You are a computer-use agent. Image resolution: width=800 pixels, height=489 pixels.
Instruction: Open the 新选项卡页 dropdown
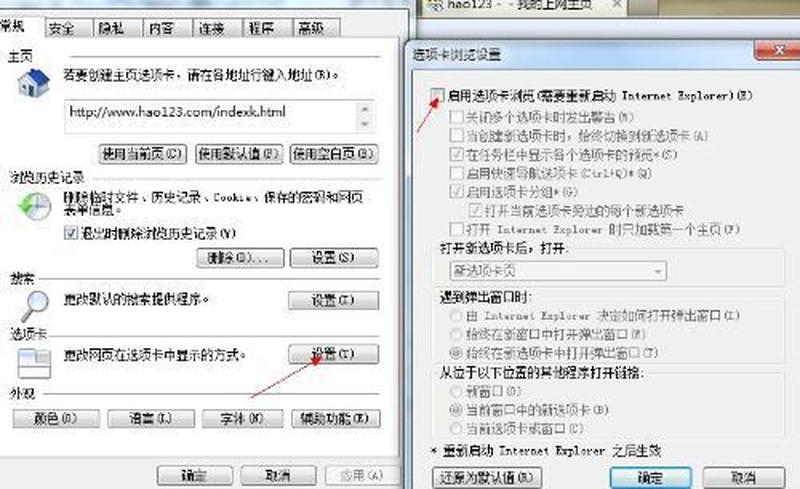558,271
